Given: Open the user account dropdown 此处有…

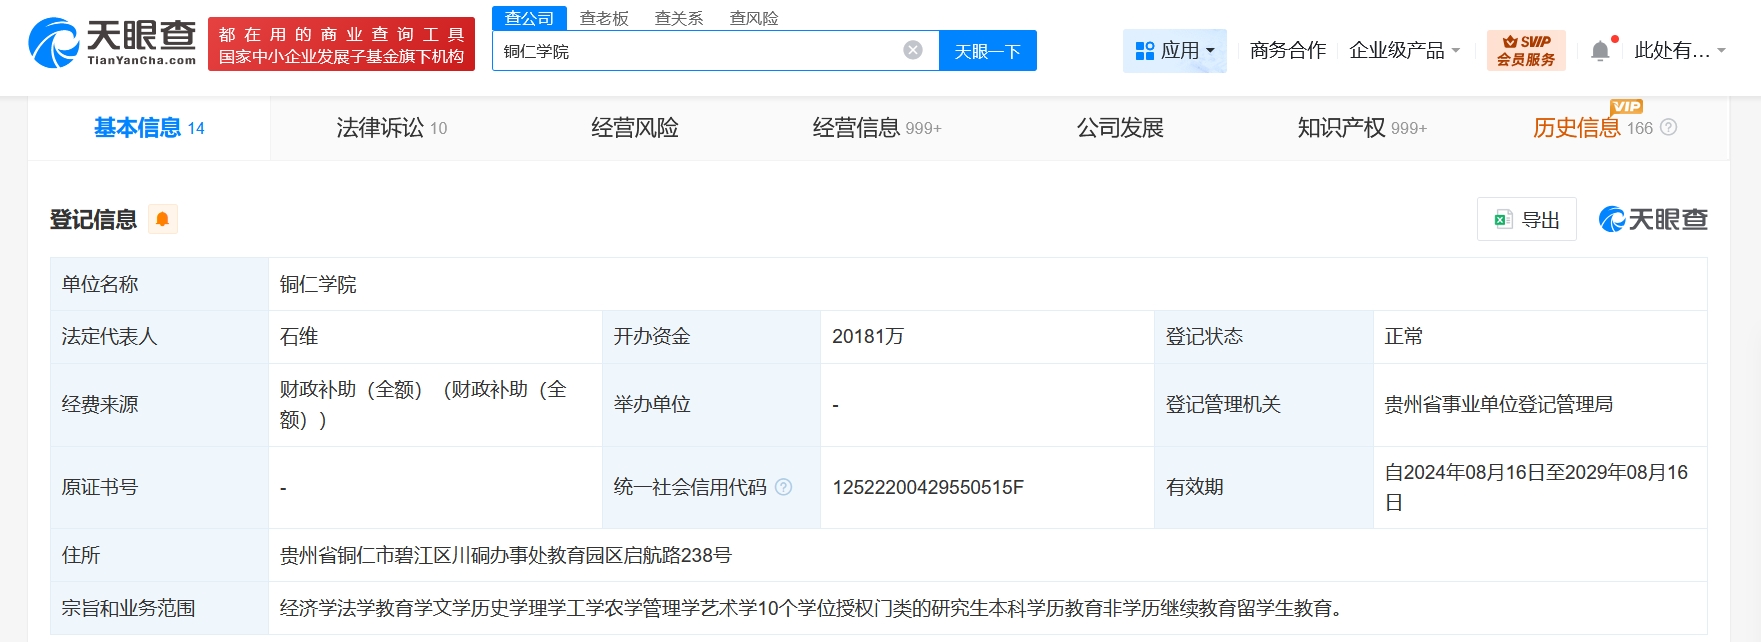Looking at the screenshot, I should point(1679,50).
